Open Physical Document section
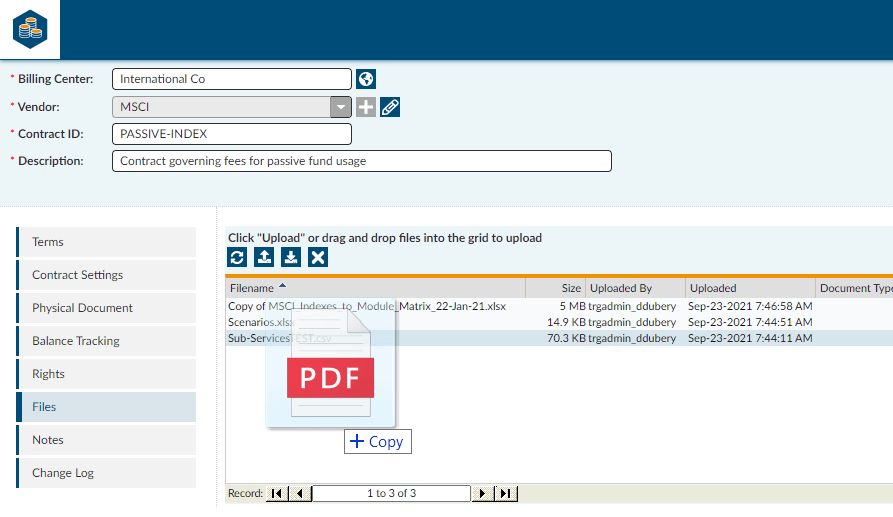Image resolution: width=893 pixels, height=517 pixels. tap(106, 308)
